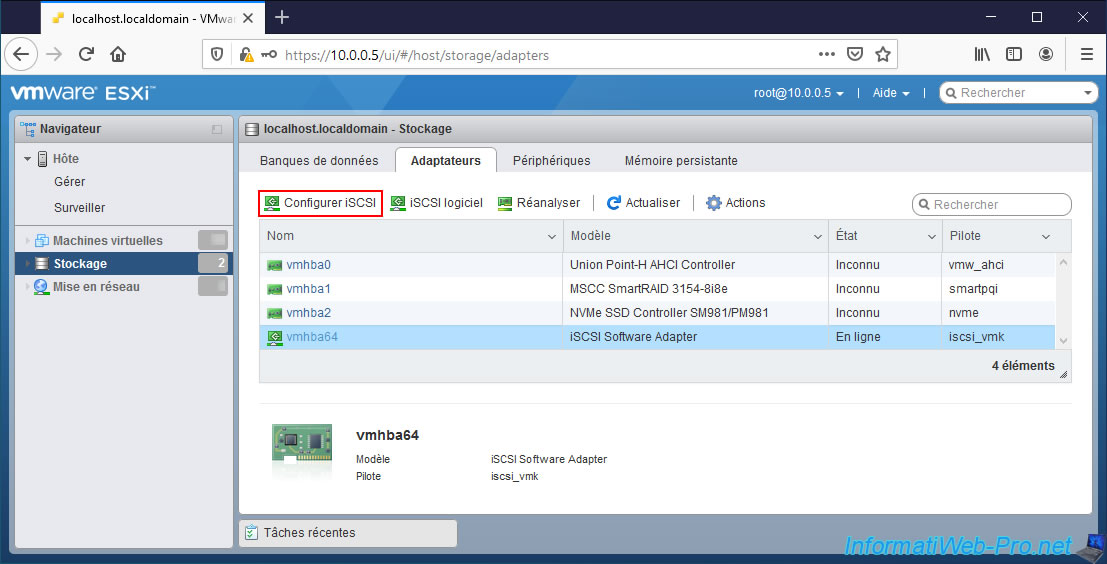Open the tracking protection shield icon

[217, 54]
